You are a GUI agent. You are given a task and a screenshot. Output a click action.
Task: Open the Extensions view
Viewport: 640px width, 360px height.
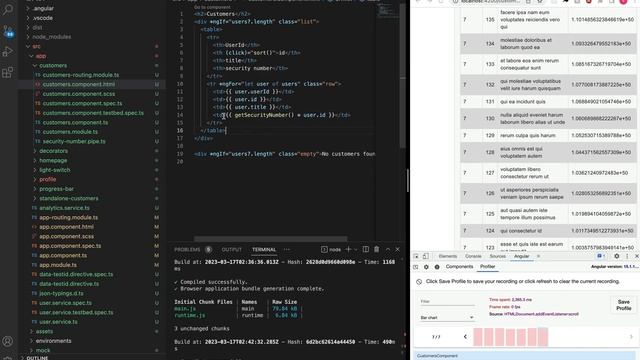pos(8,73)
